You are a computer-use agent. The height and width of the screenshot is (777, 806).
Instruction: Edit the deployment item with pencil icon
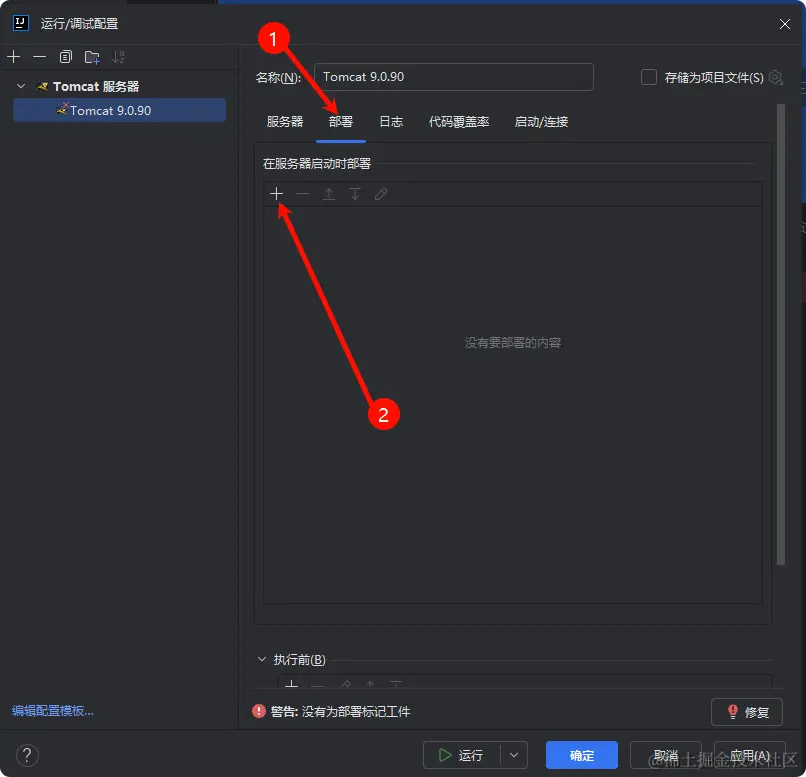381,194
